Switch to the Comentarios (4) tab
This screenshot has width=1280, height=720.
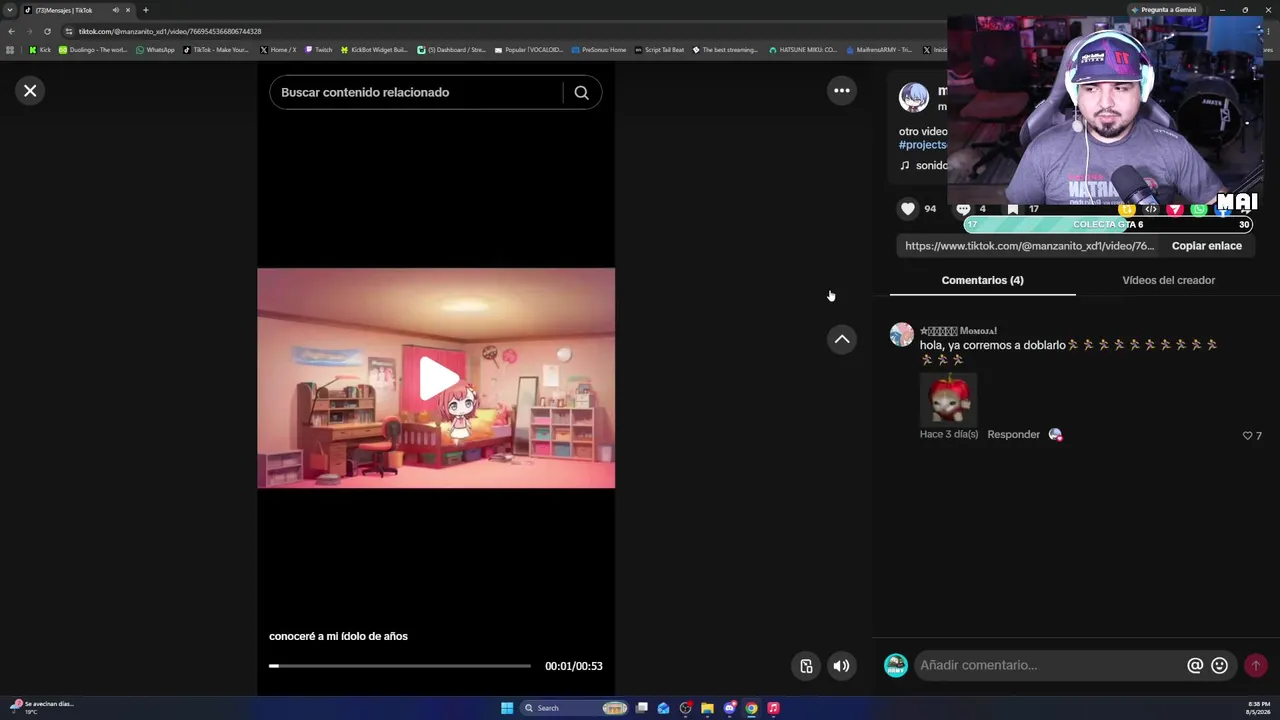coord(982,280)
